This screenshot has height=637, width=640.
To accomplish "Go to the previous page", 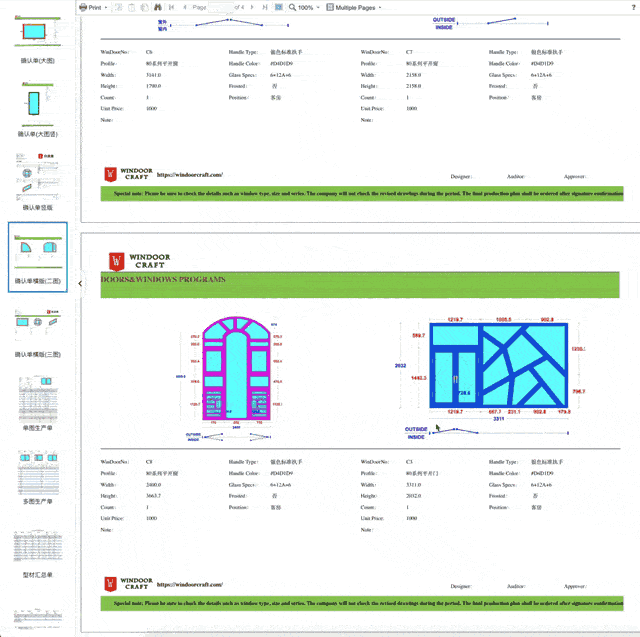I will 185,7.
